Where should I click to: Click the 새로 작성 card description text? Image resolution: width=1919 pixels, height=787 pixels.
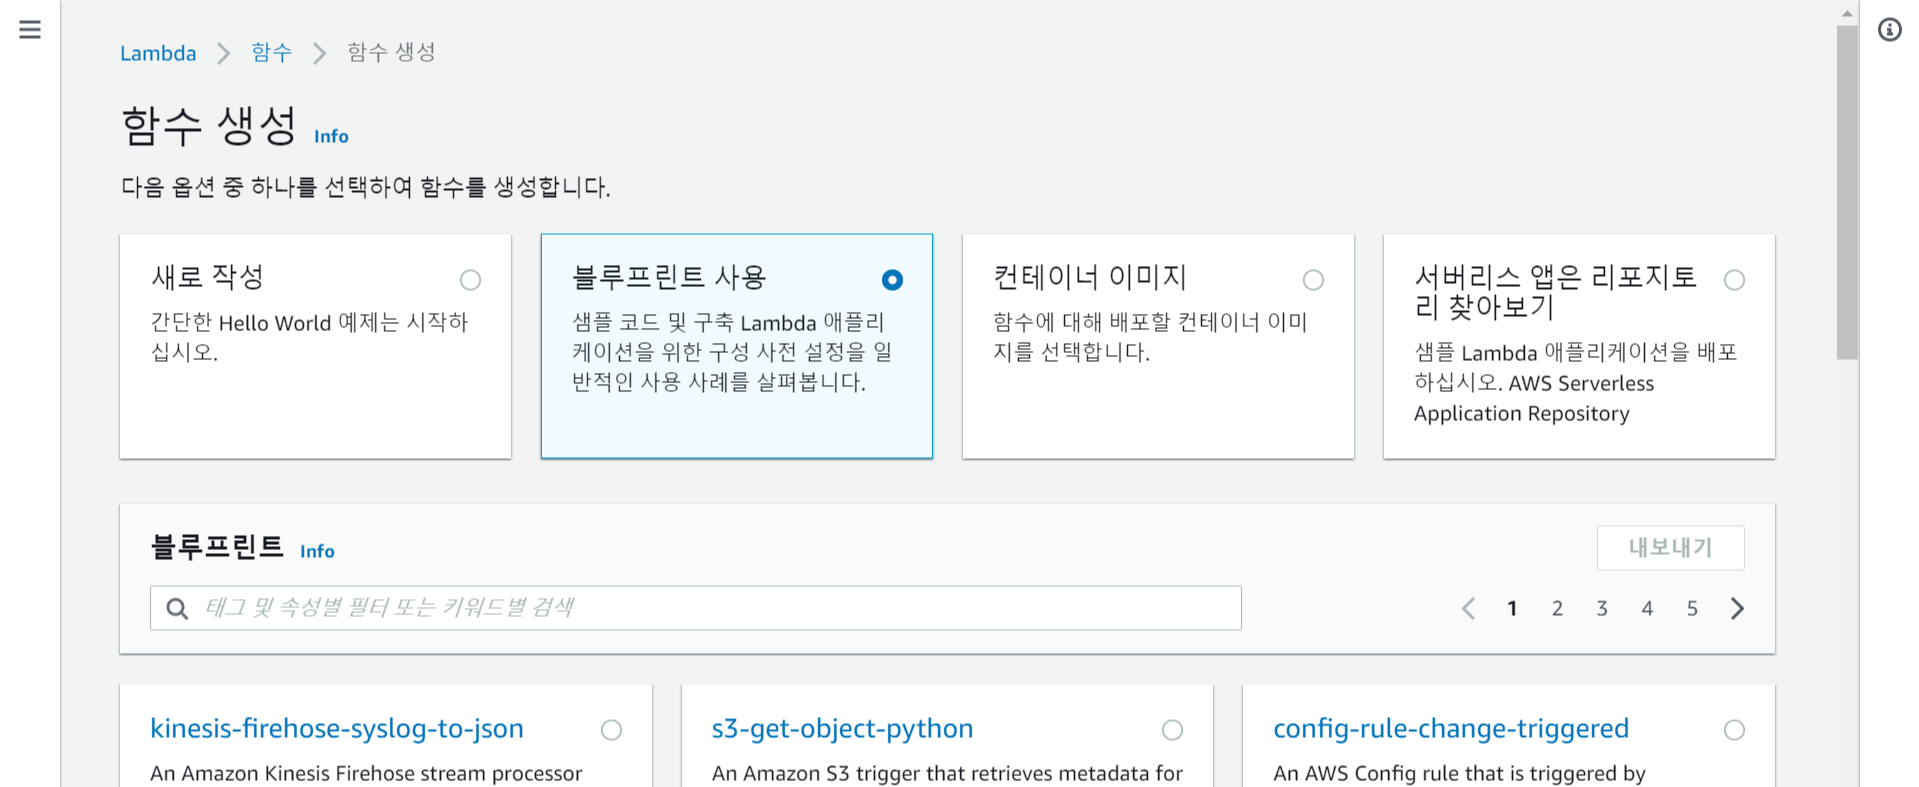point(309,337)
